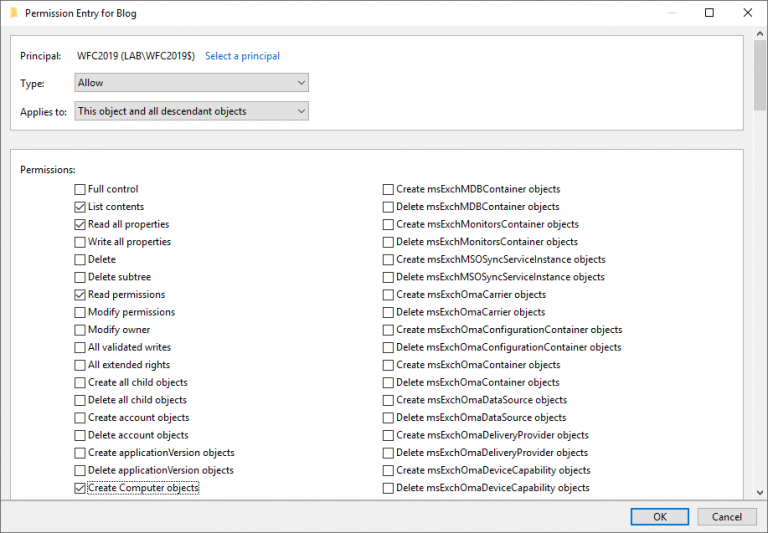Viewport: 768px width, 533px height.
Task: Enable Create msExchMDBContainer objects checkbox
Action: click(x=388, y=189)
